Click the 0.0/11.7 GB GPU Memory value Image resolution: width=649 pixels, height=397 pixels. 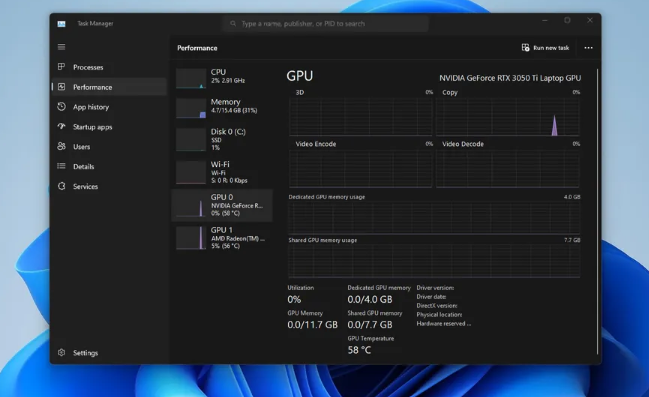(312, 325)
